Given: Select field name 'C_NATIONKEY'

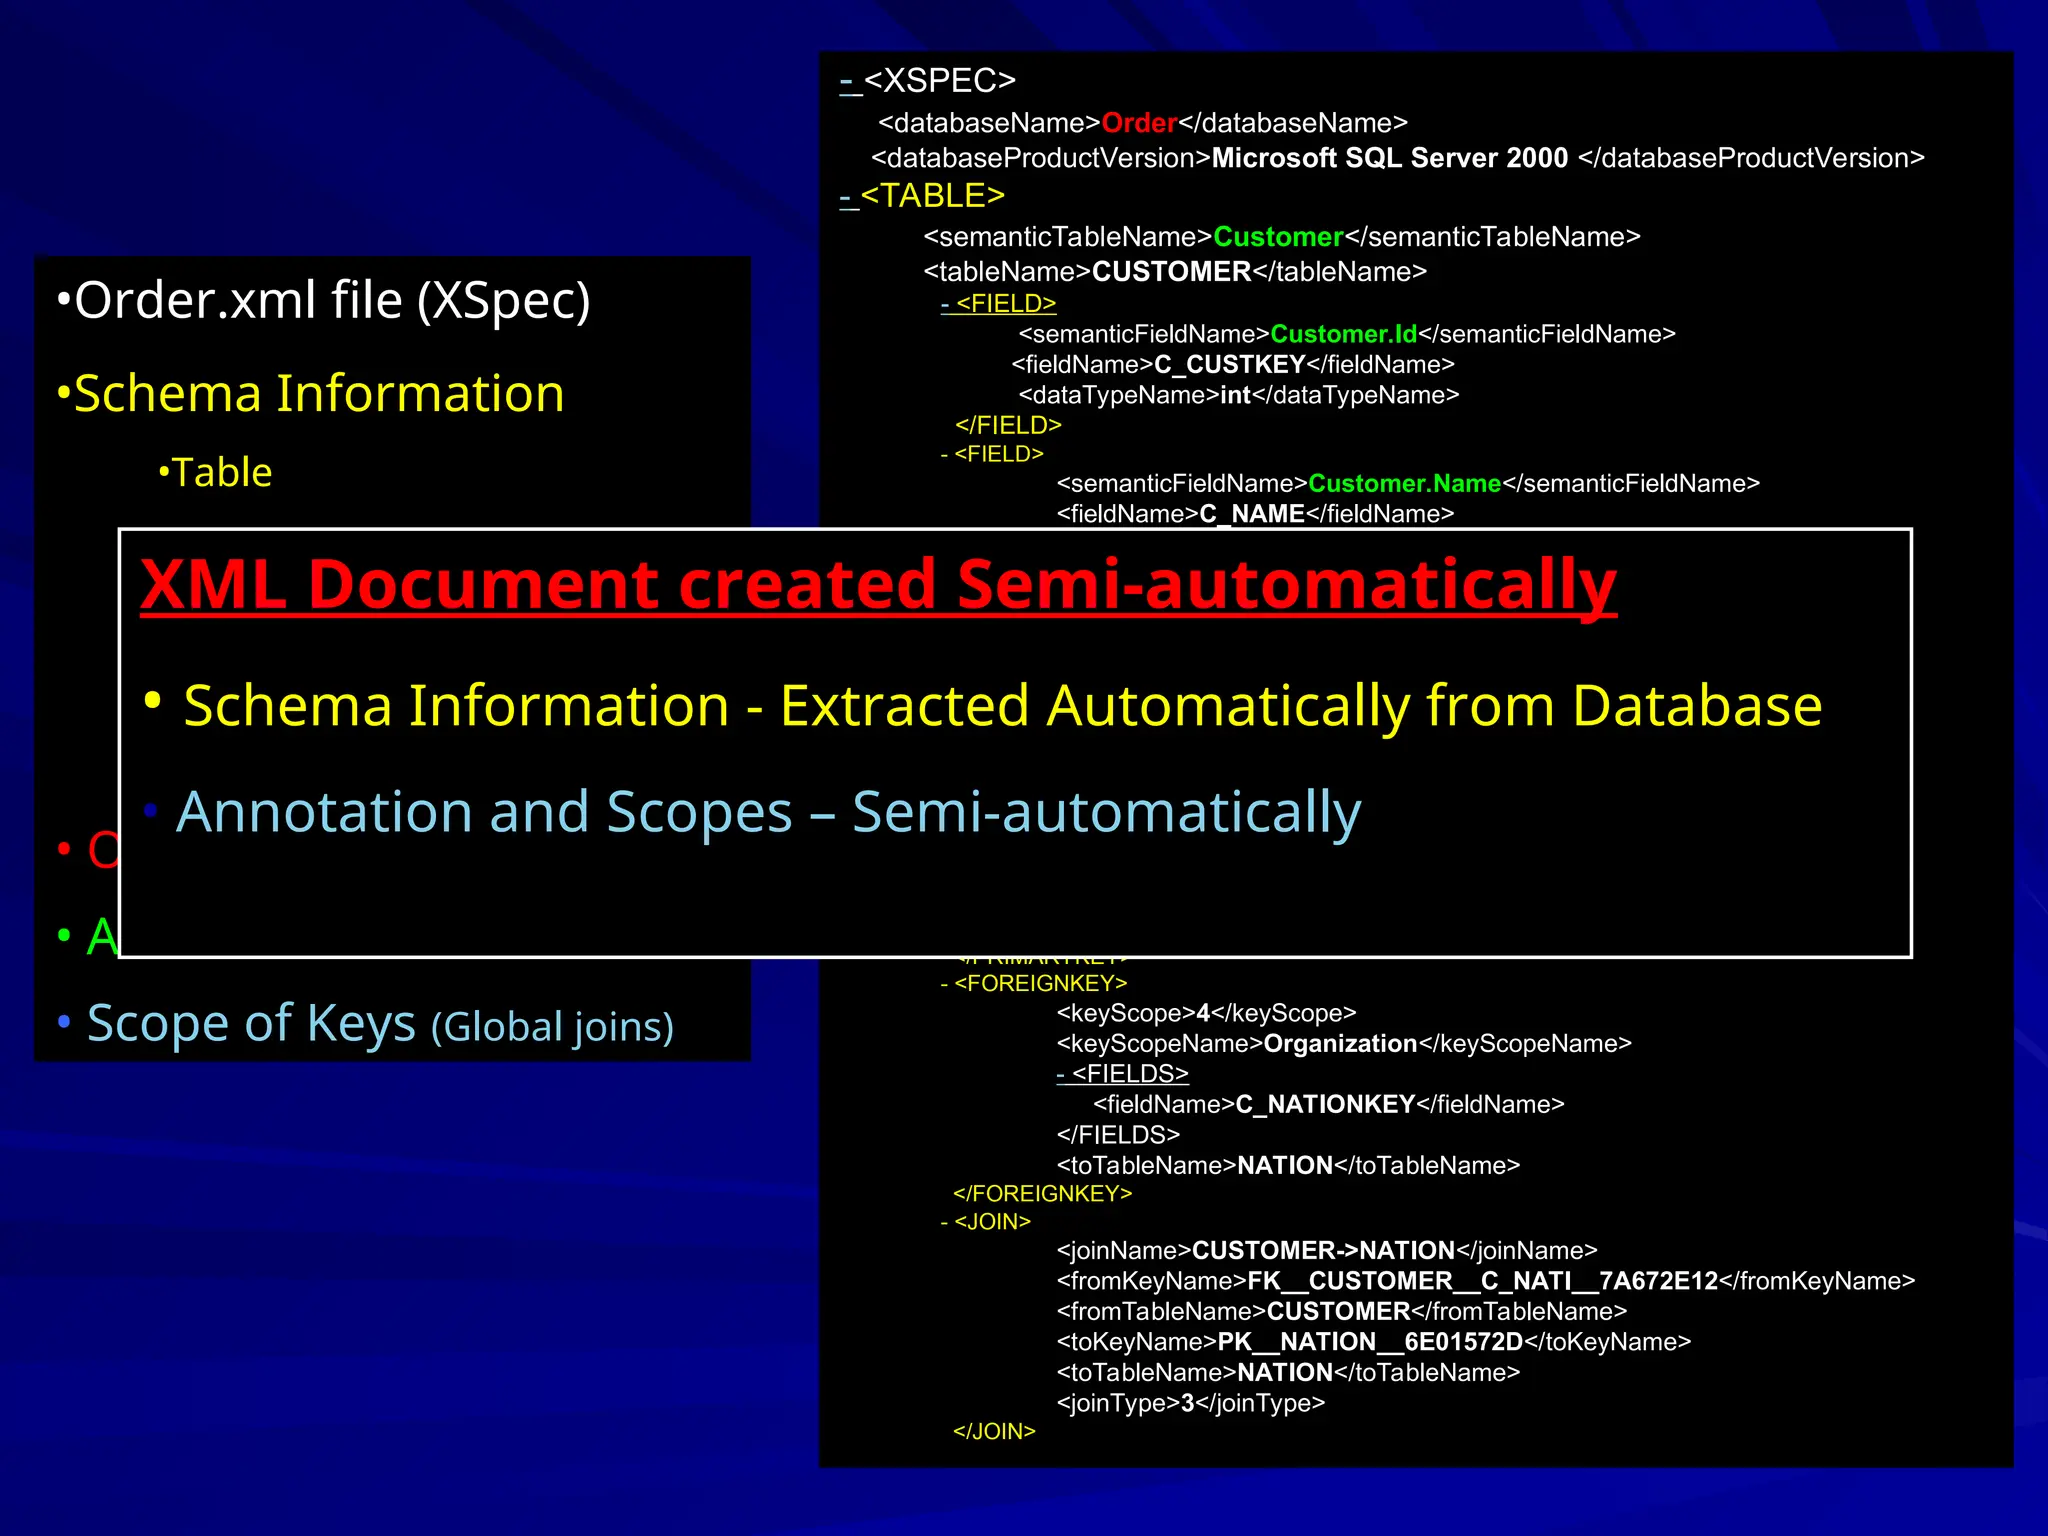Looking at the screenshot, I should tap(1325, 1105).
